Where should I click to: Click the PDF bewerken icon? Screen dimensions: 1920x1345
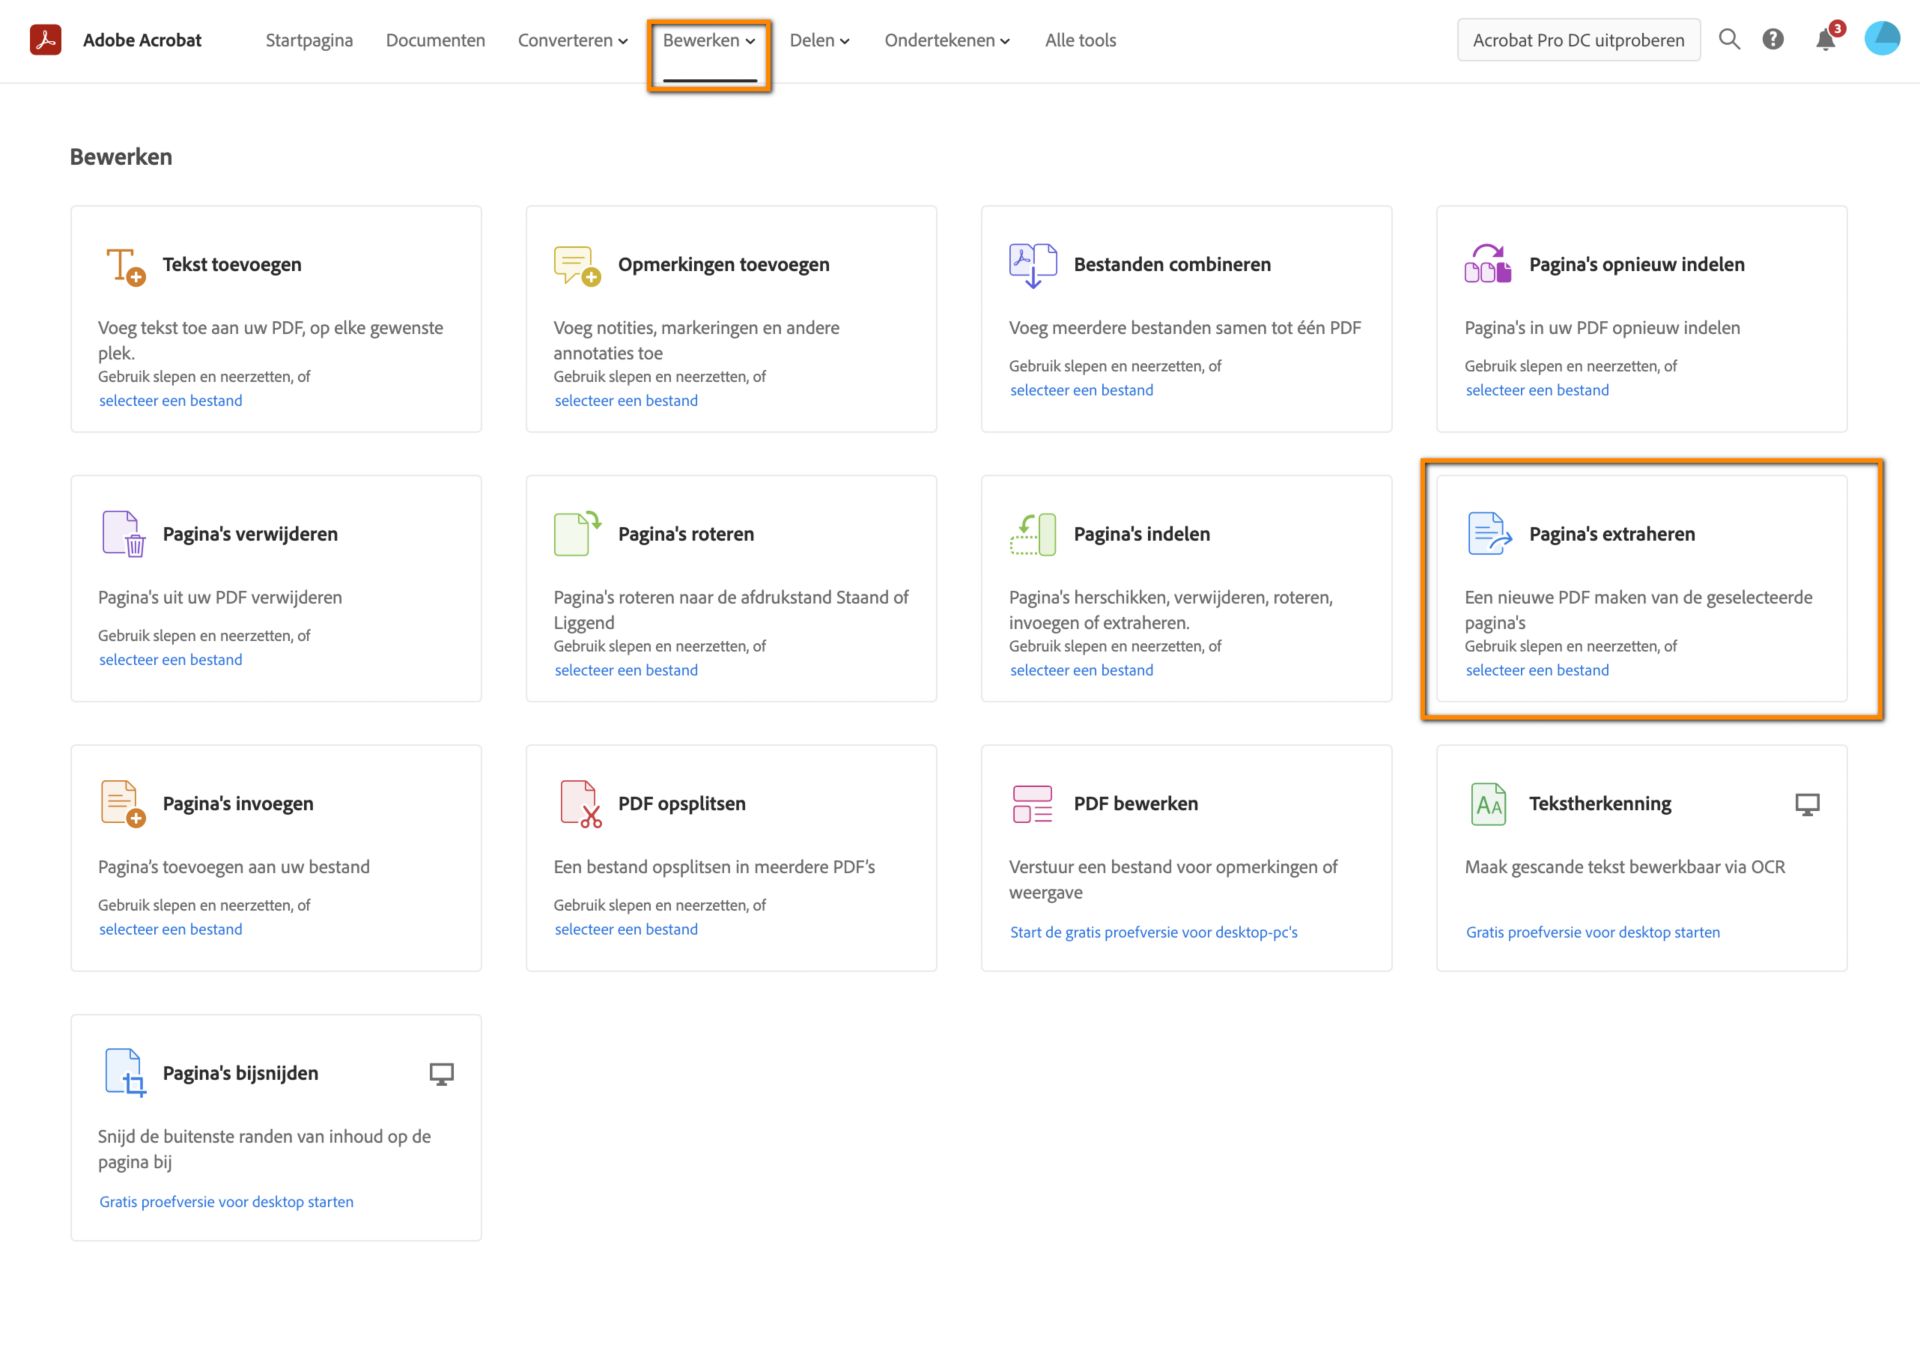pos(1032,804)
